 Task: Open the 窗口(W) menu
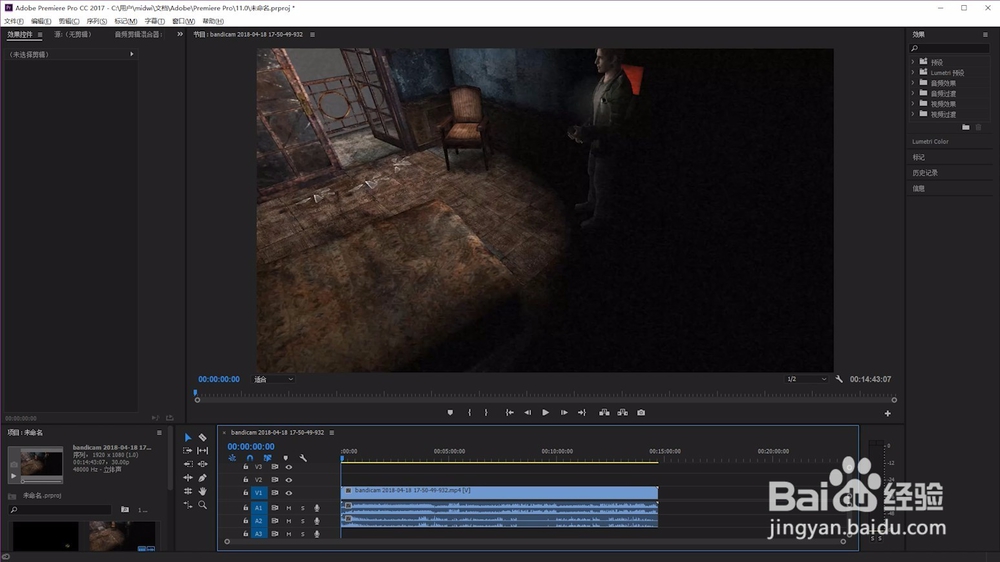(184, 21)
